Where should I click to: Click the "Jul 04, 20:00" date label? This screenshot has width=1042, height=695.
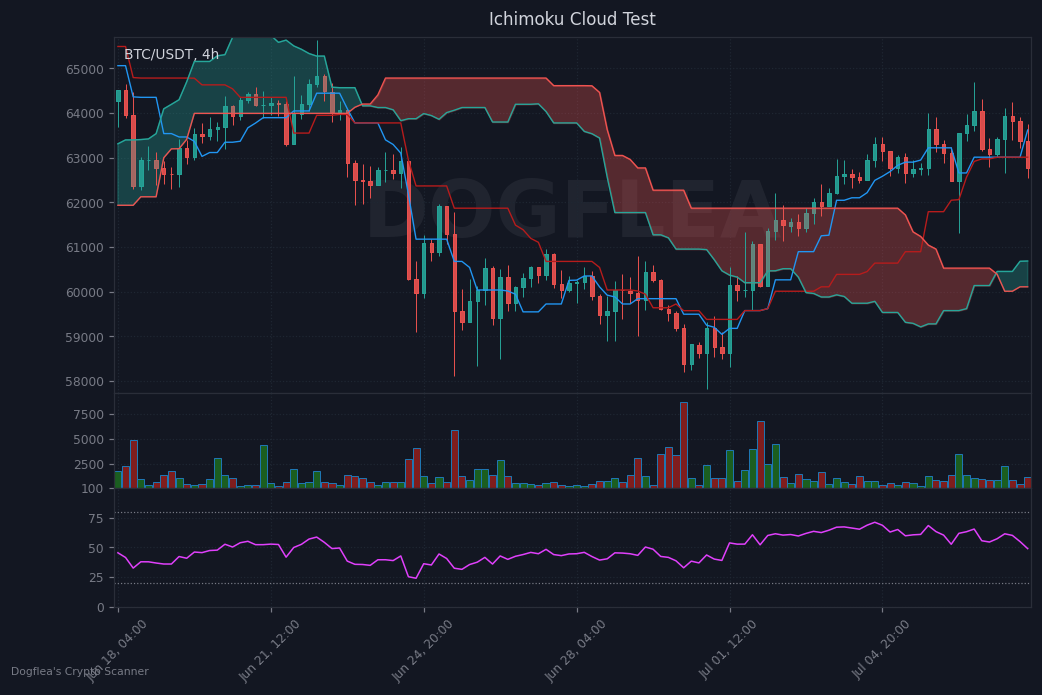coord(881,650)
